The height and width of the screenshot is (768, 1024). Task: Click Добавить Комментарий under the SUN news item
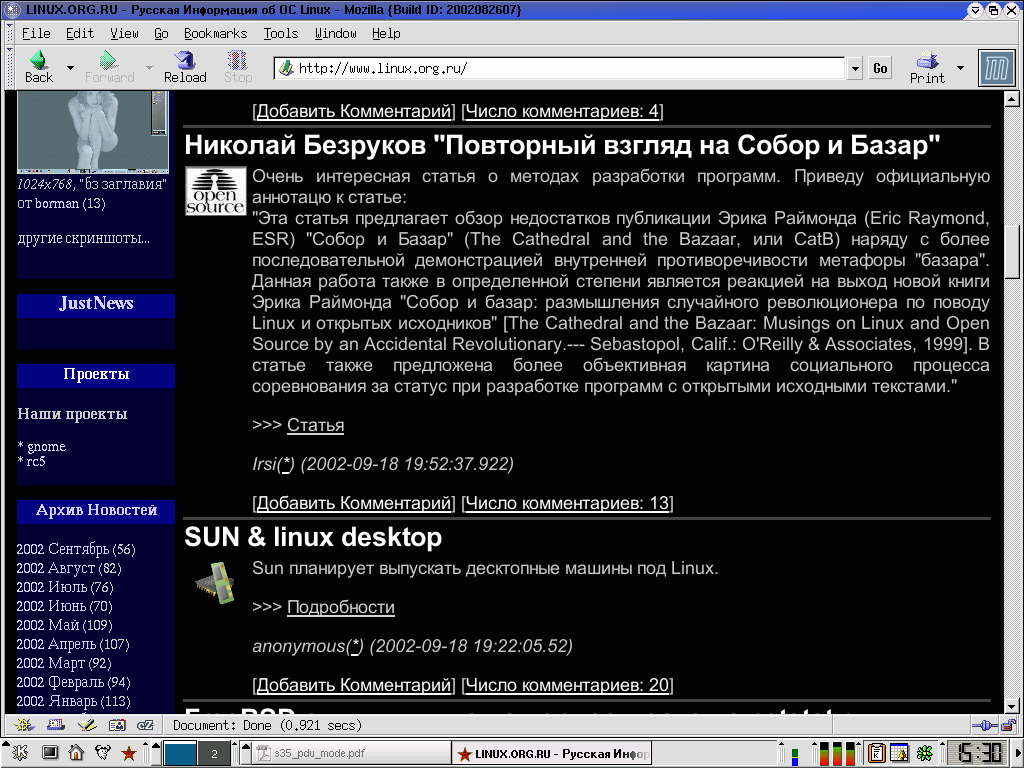click(x=353, y=685)
